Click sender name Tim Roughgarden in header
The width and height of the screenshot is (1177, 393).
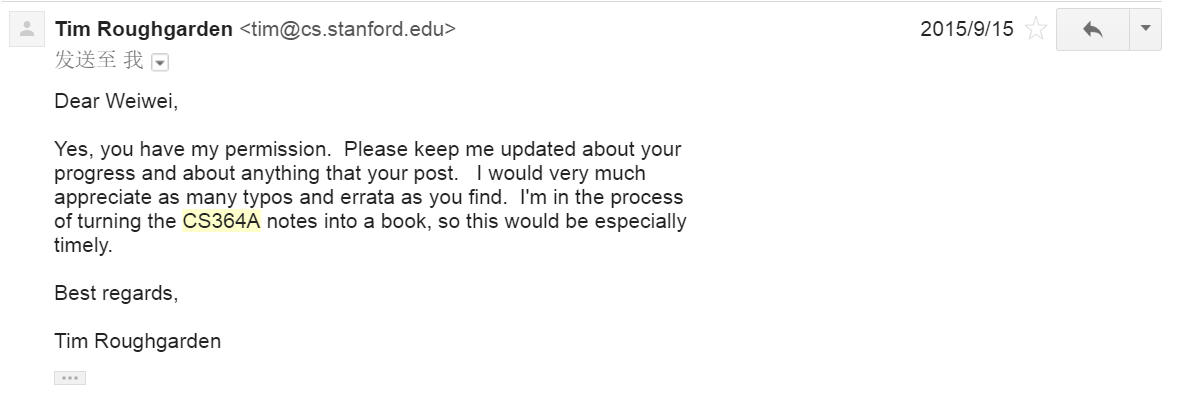point(143,29)
